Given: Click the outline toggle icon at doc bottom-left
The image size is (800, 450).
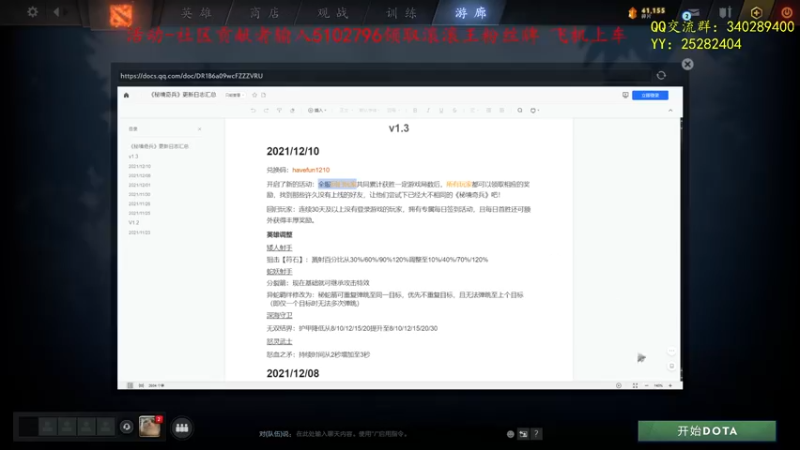Looking at the screenshot, I should [130, 386].
